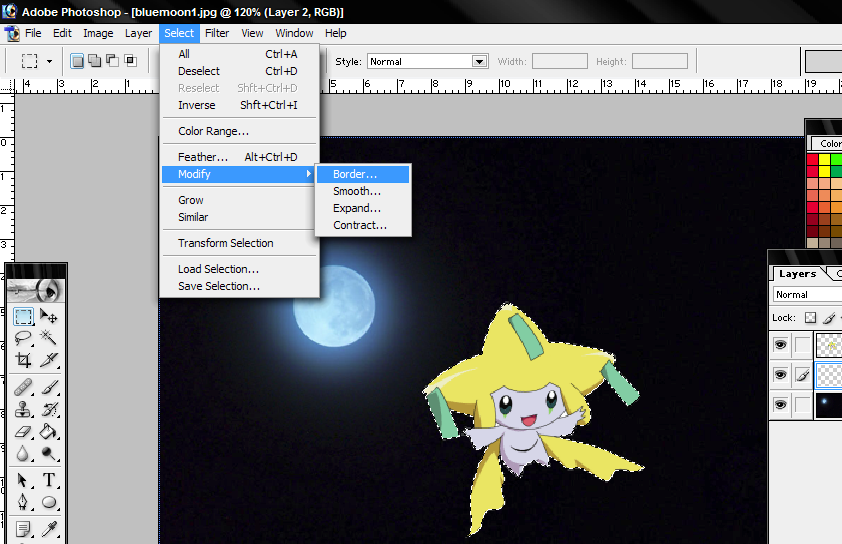Hide Layer 2 using its eye icon

pos(780,374)
